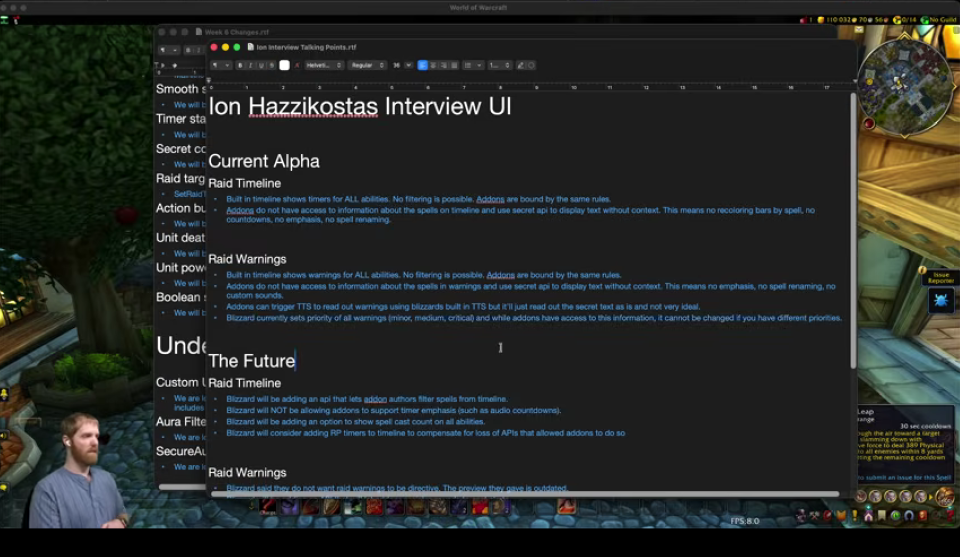Click the vertical scrollbar of Ion Interview document

click(853, 230)
